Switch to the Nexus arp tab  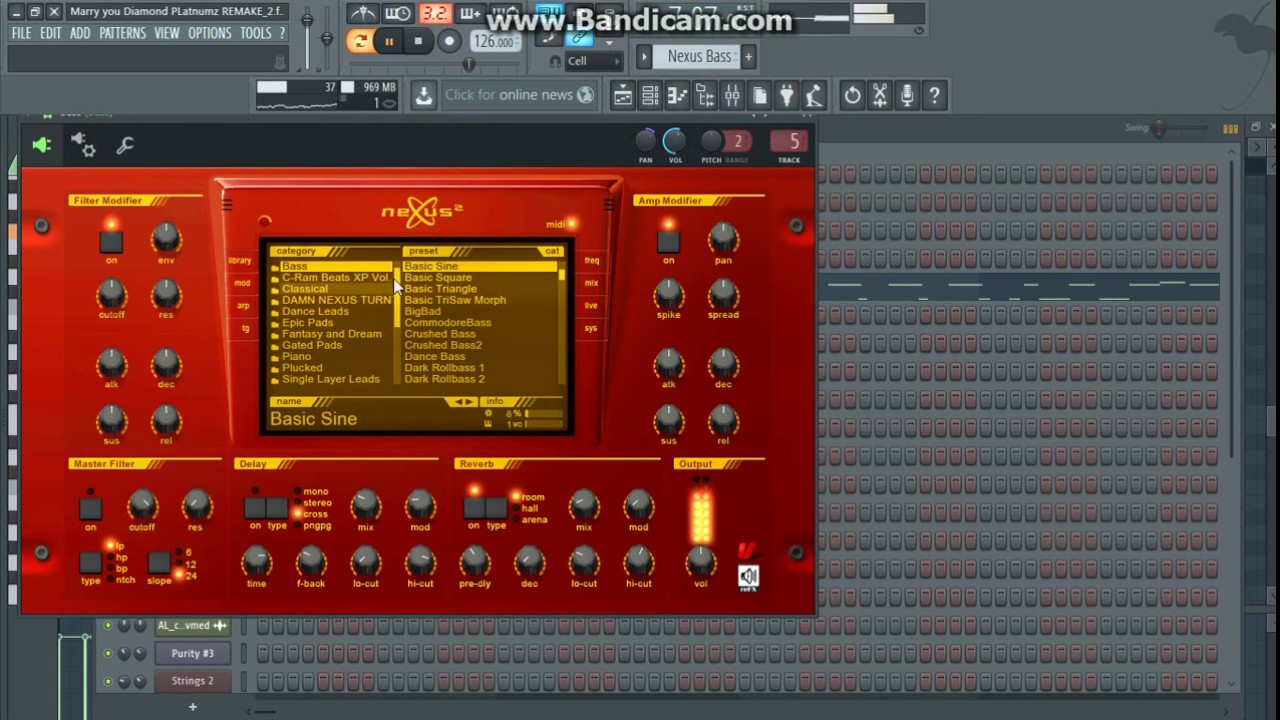click(x=242, y=306)
